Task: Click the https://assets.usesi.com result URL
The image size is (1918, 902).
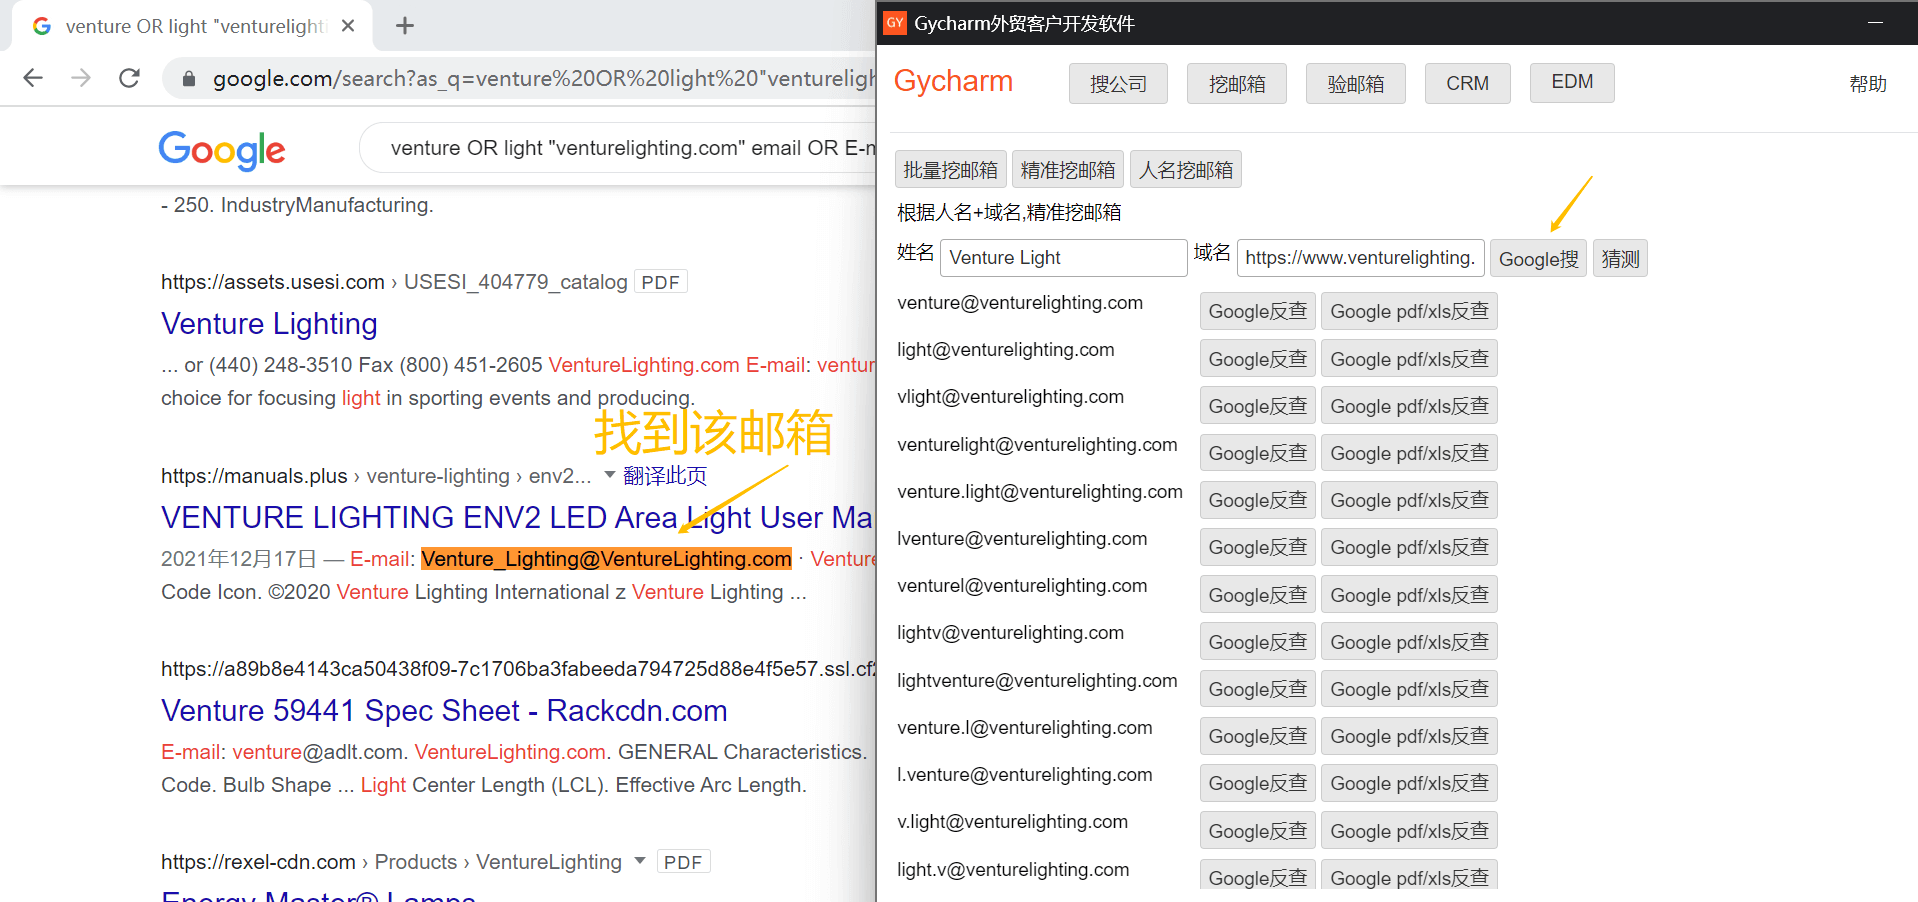Action: click(x=272, y=282)
